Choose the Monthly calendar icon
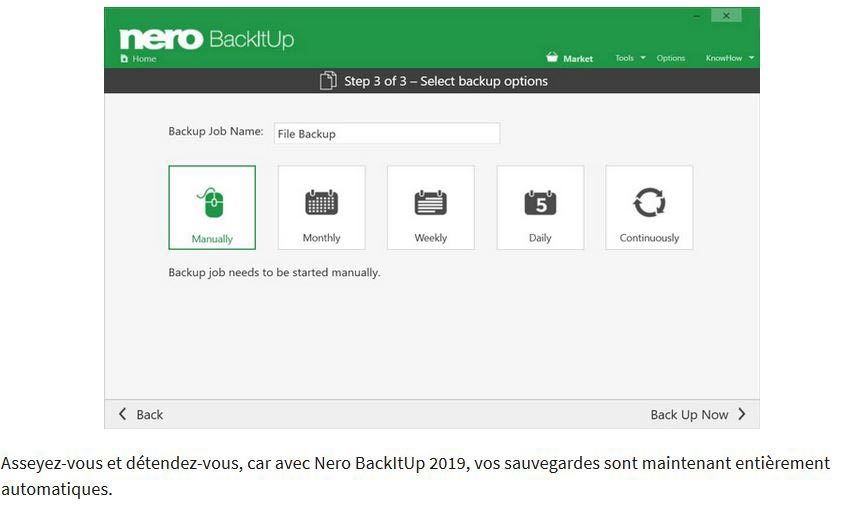 pyautogui.click(x=321, y=202)
